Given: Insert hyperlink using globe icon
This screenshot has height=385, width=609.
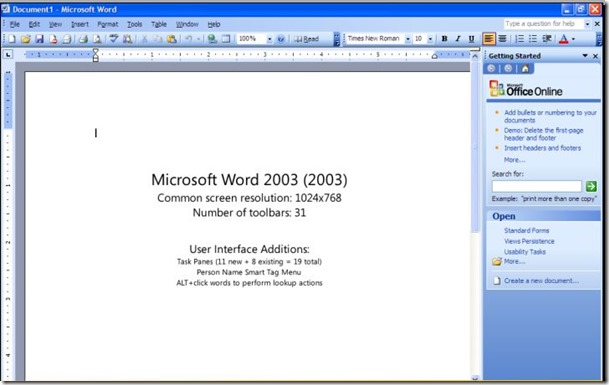Looking at the screenshot, I should click(212, 39).
